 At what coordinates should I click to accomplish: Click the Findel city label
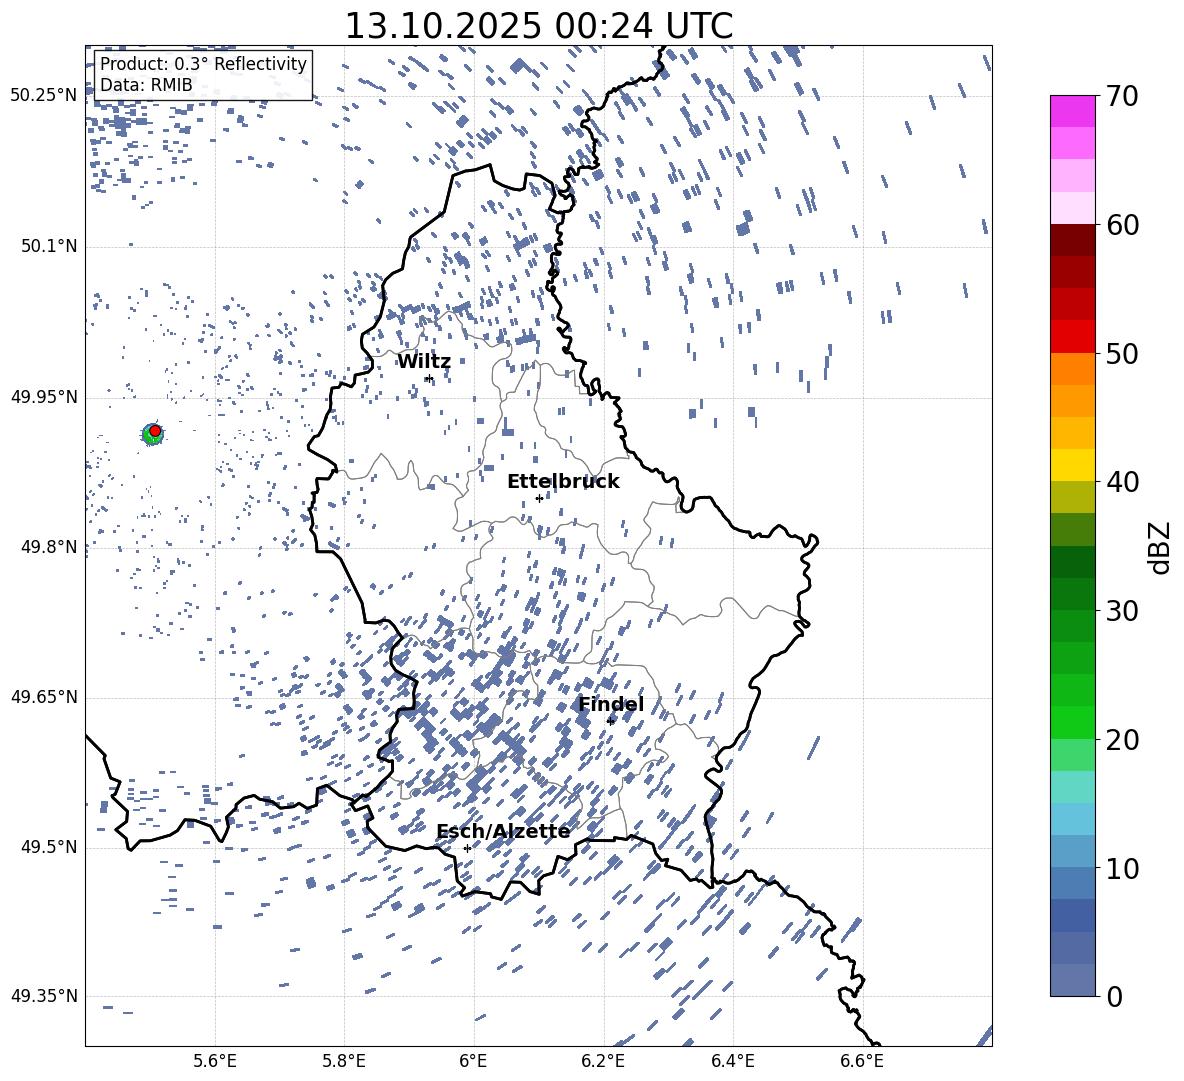tap(611, 704)
